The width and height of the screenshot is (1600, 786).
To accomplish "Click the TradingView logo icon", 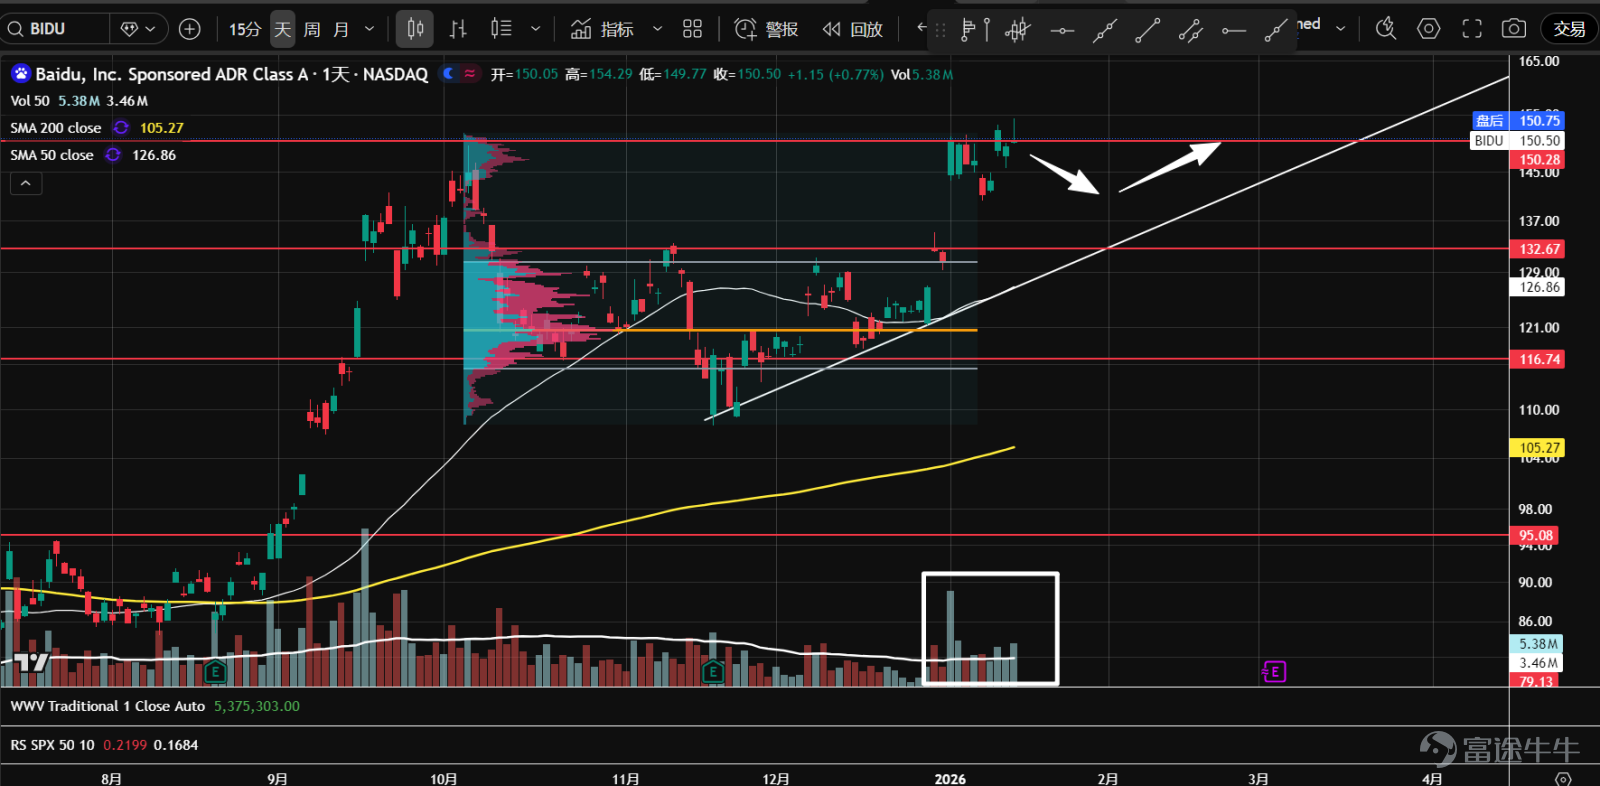I will point(32,662).
